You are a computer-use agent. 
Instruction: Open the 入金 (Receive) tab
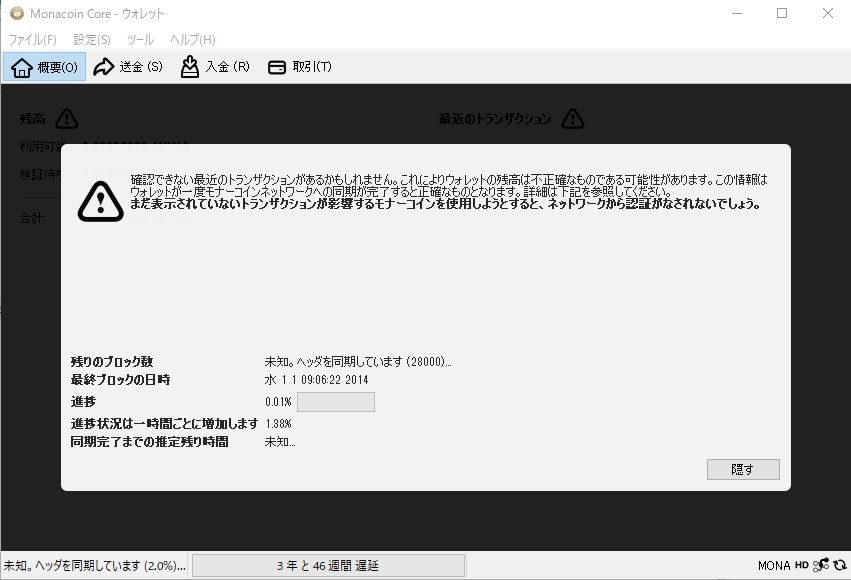(214, 67)
